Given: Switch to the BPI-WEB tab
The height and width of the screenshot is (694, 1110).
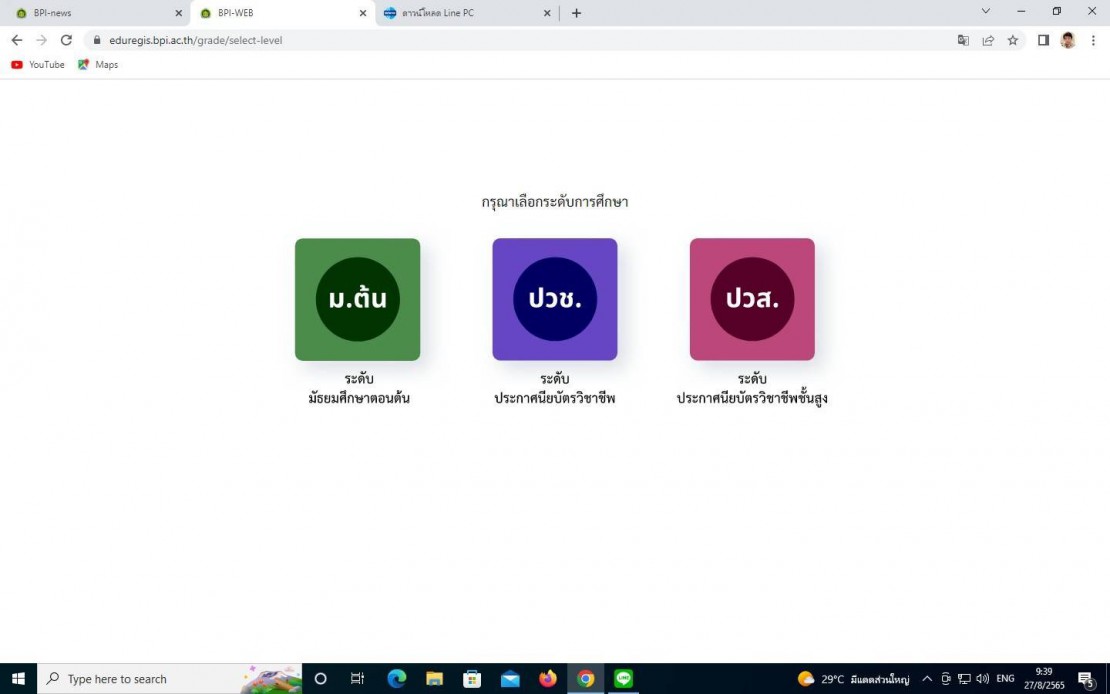Looking at the screenshot, I should tap(283, 13).
